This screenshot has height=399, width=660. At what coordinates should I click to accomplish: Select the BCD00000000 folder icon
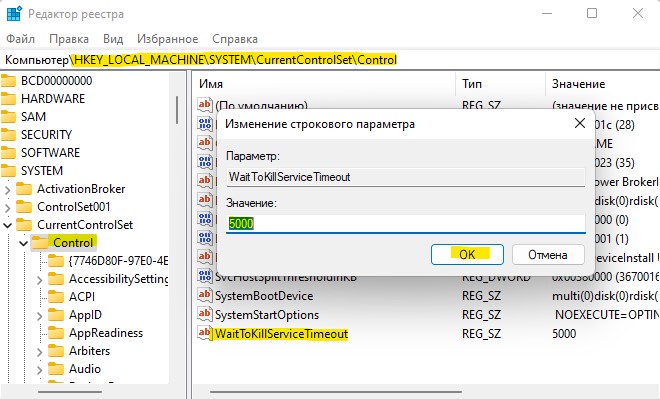click(x=8, y=80)
